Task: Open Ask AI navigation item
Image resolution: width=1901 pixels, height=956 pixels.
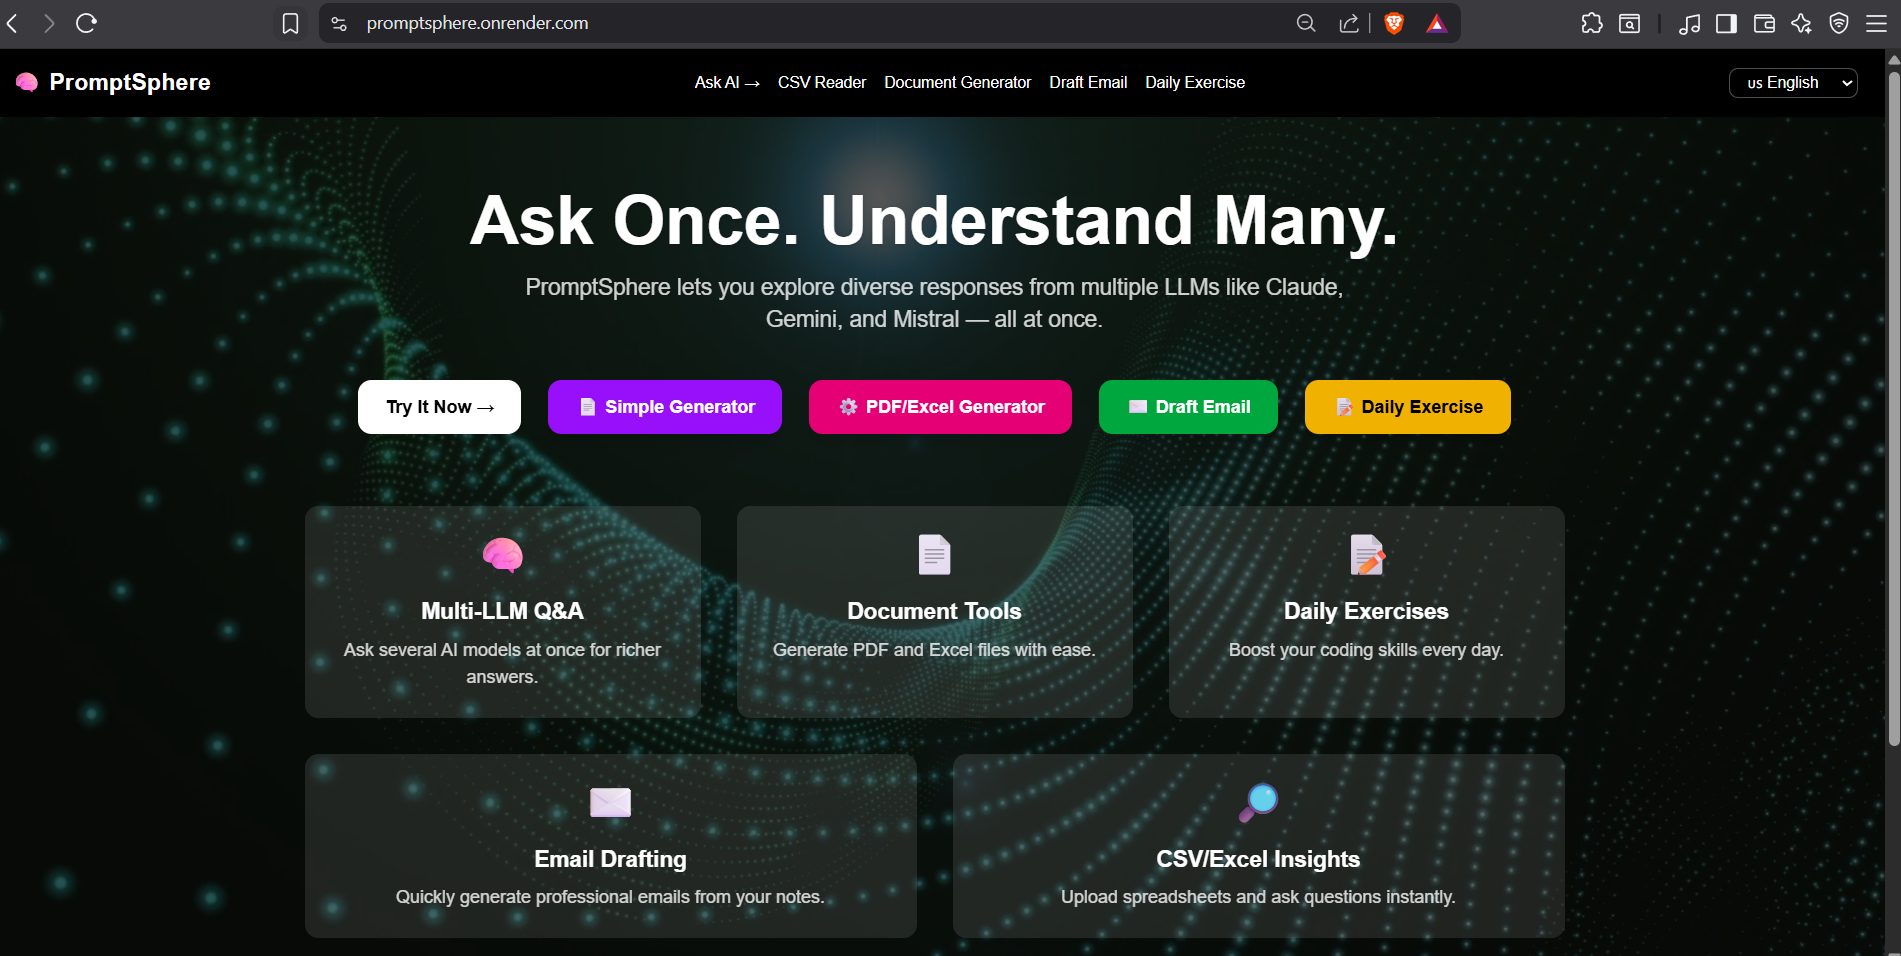Action: (x=726, y=82)
